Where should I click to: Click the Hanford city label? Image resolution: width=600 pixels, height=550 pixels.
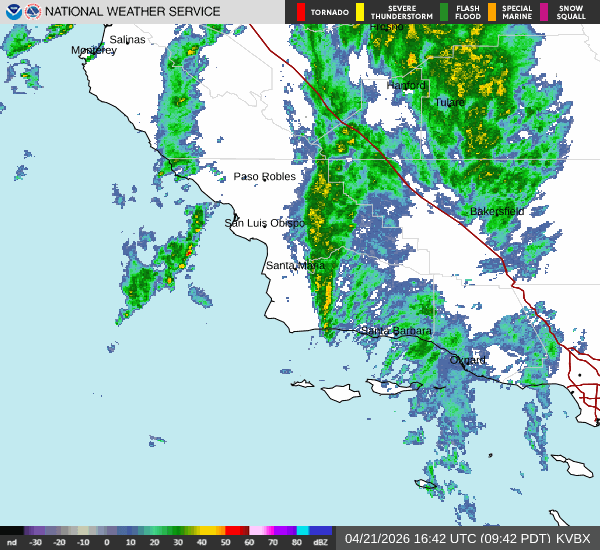pyautogui.click(x=406, y=85)
